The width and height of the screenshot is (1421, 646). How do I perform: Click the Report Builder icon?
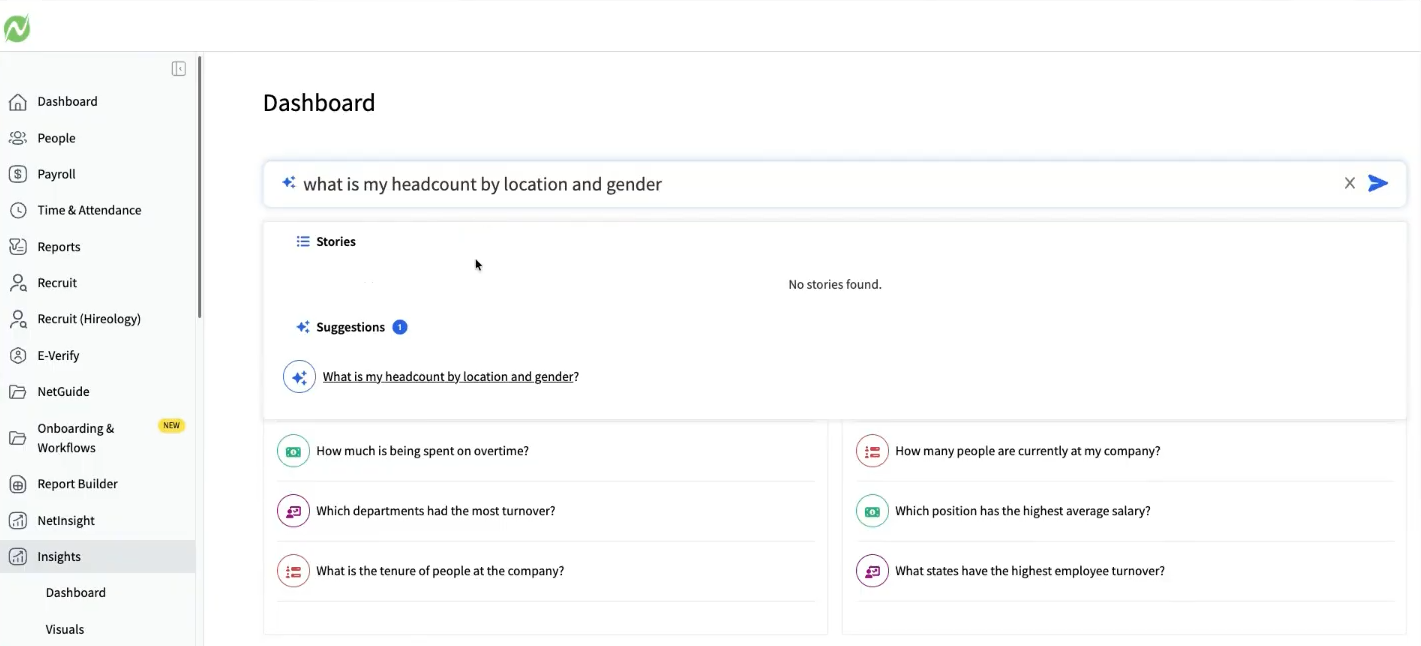[18, 484]
